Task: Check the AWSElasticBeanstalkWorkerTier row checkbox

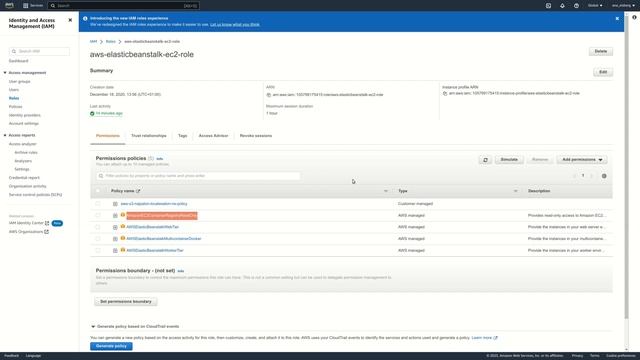Action: coord(98,250)
